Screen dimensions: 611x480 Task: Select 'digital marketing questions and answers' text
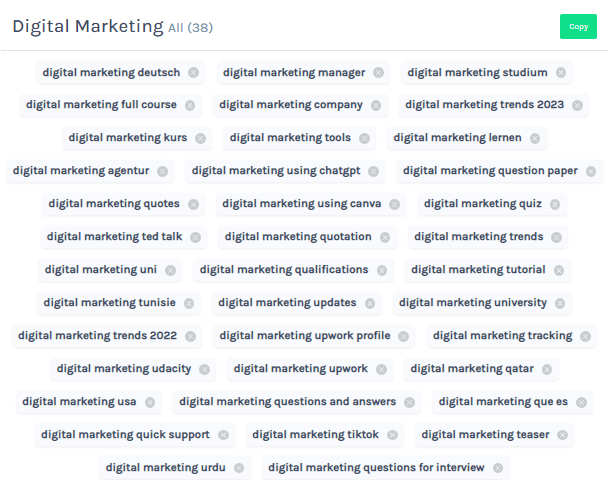click(x=288, y=402)
